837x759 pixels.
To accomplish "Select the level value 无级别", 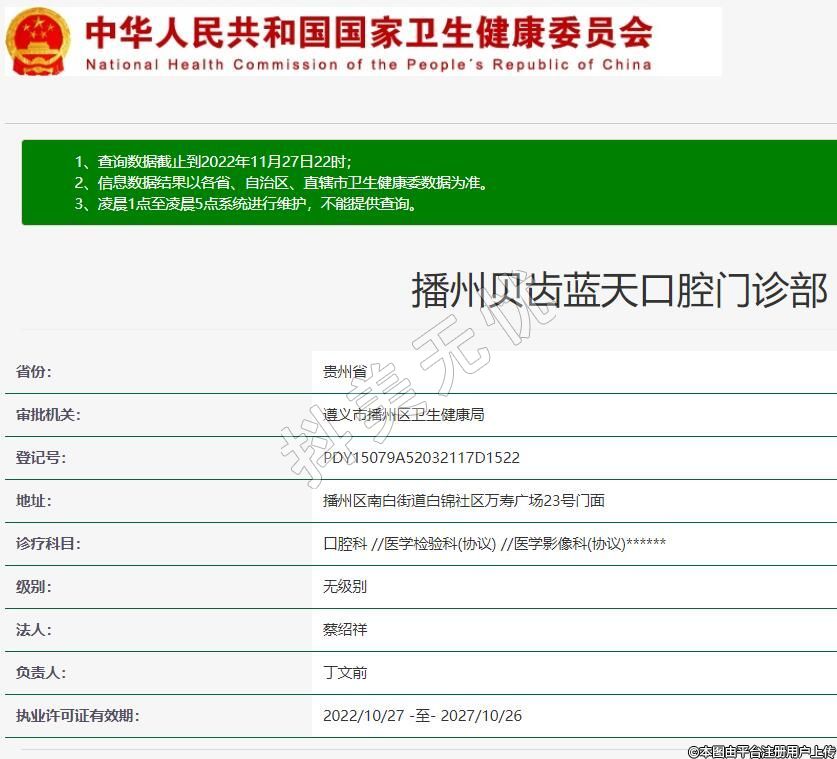I will [x=344, y=587].
